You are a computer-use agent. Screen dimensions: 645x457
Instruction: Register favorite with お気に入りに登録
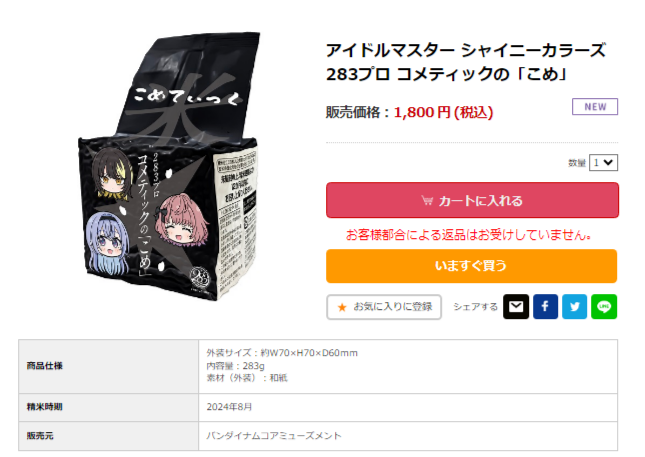pos(384,307)
